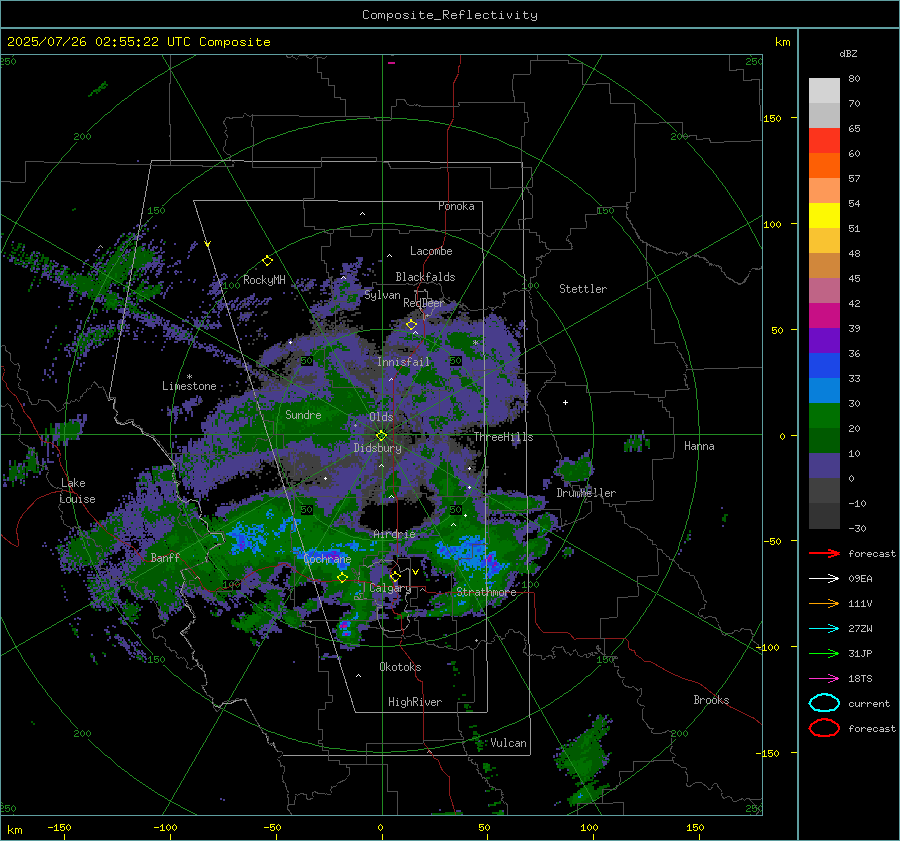Image resolution: width=900 pixels, height=841 pixels.
Task: Click the orange 111V arrow legend icon
Action: (824, 603)
